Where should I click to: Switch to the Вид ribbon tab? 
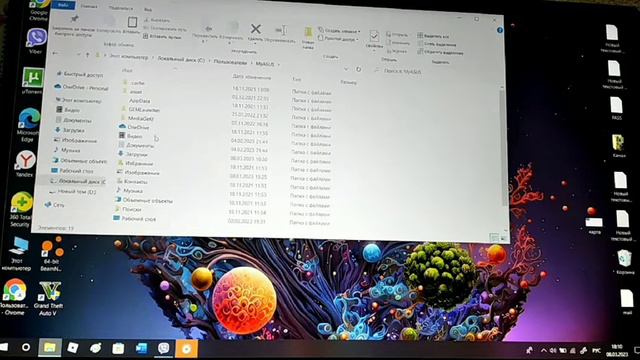148,9
